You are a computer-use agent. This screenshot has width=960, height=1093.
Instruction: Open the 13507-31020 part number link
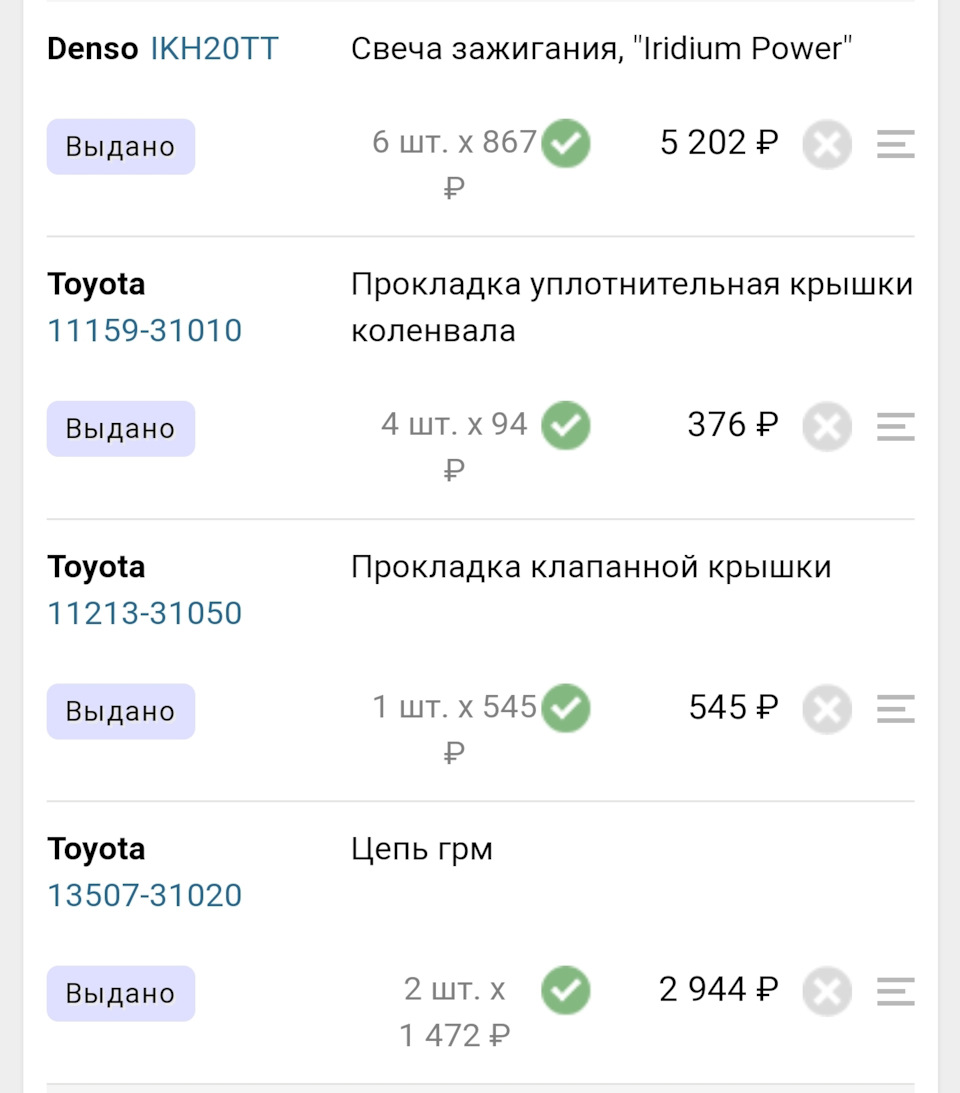click(x=143, y=895)
